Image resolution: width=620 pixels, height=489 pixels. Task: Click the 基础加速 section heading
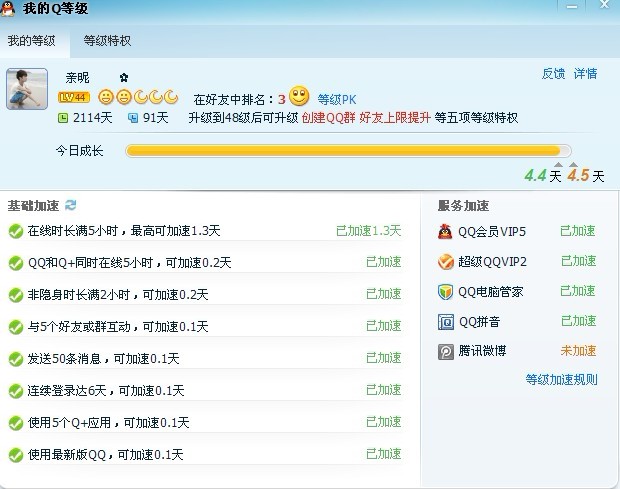(33, 206)
